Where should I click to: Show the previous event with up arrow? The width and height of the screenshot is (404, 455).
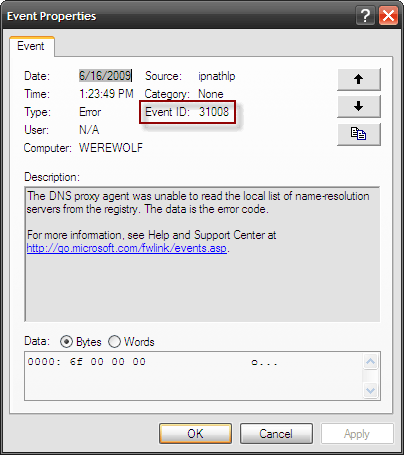[359, 79]
